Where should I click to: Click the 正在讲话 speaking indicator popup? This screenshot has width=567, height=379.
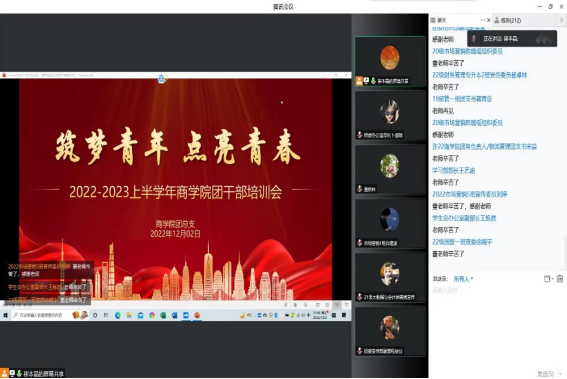coord(512,39)
